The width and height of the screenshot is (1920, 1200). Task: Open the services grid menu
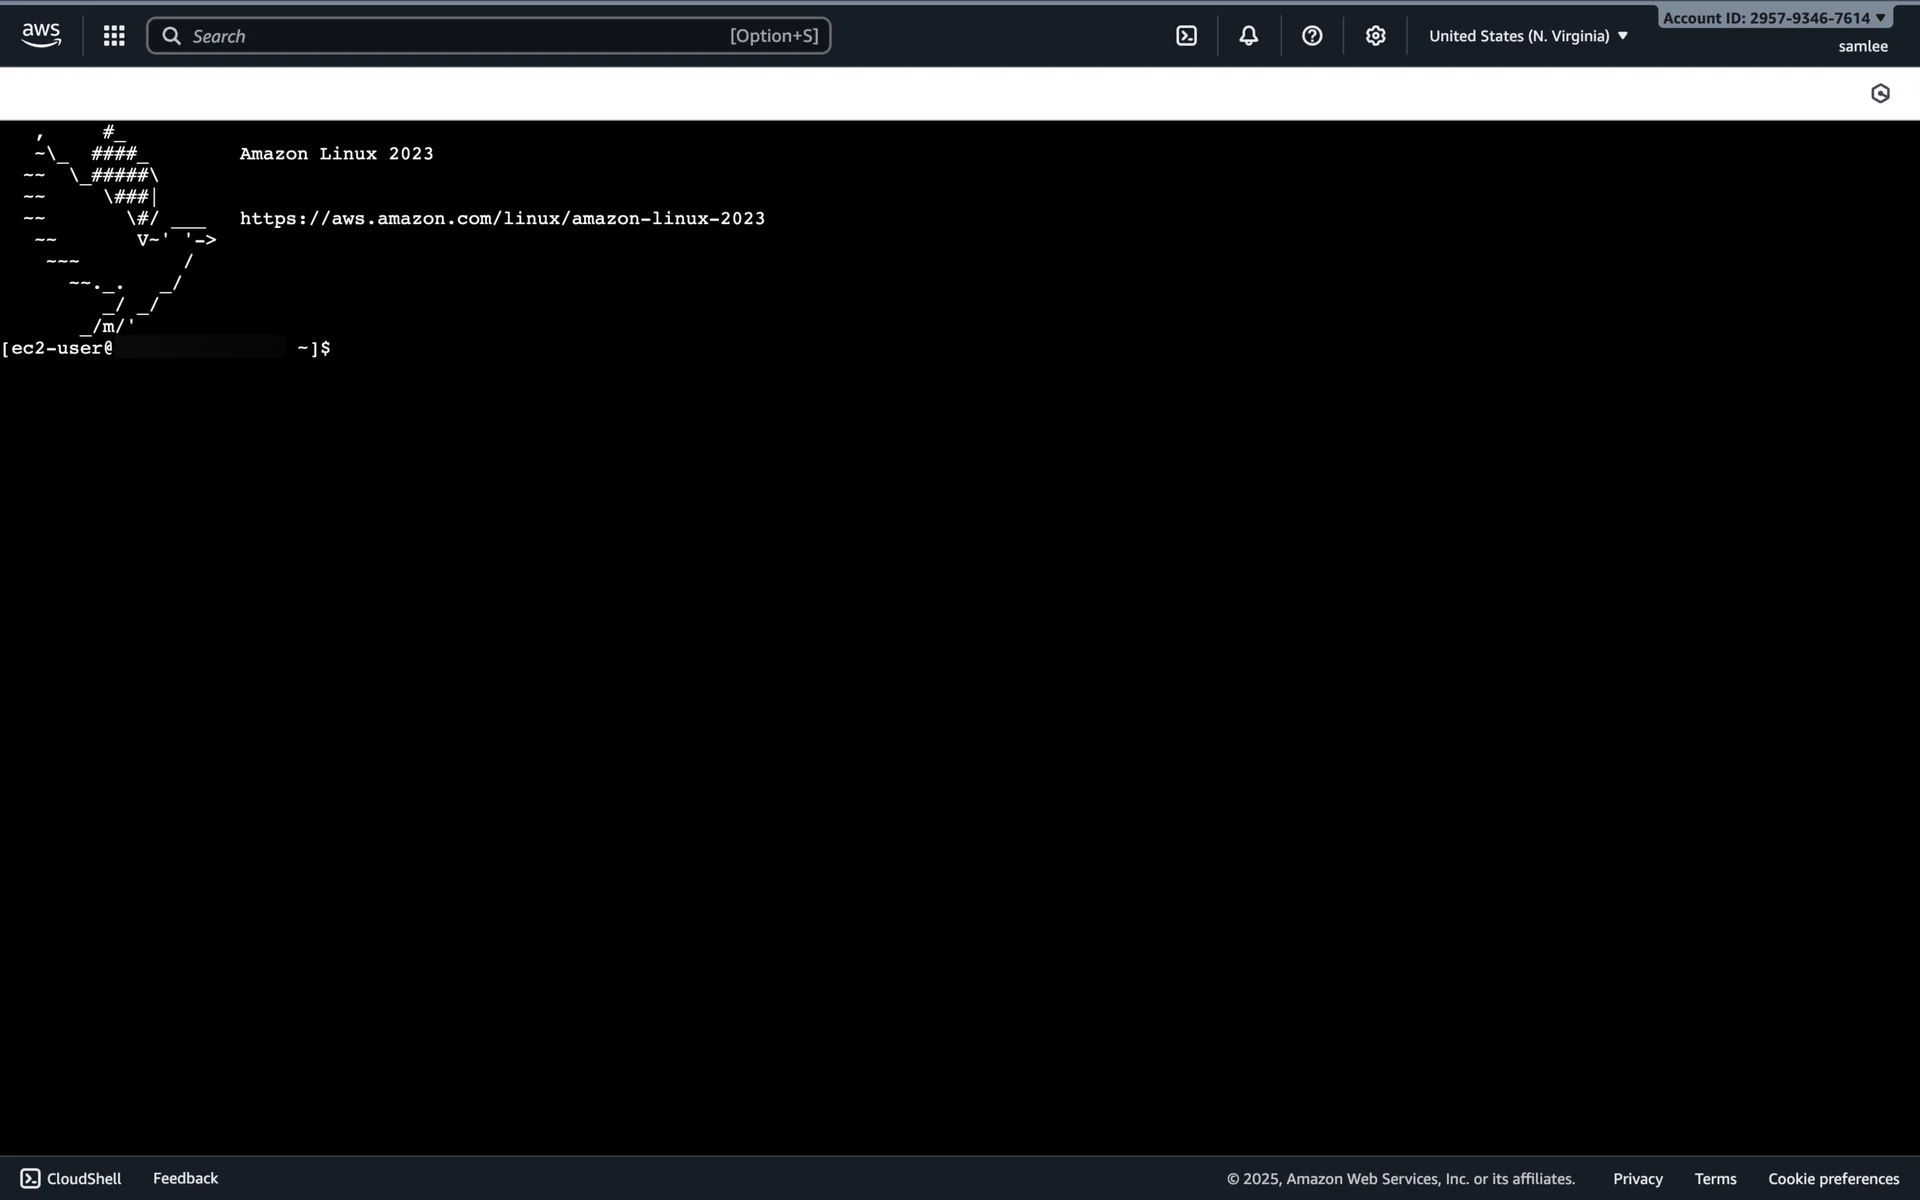click(x=114, y=36)
